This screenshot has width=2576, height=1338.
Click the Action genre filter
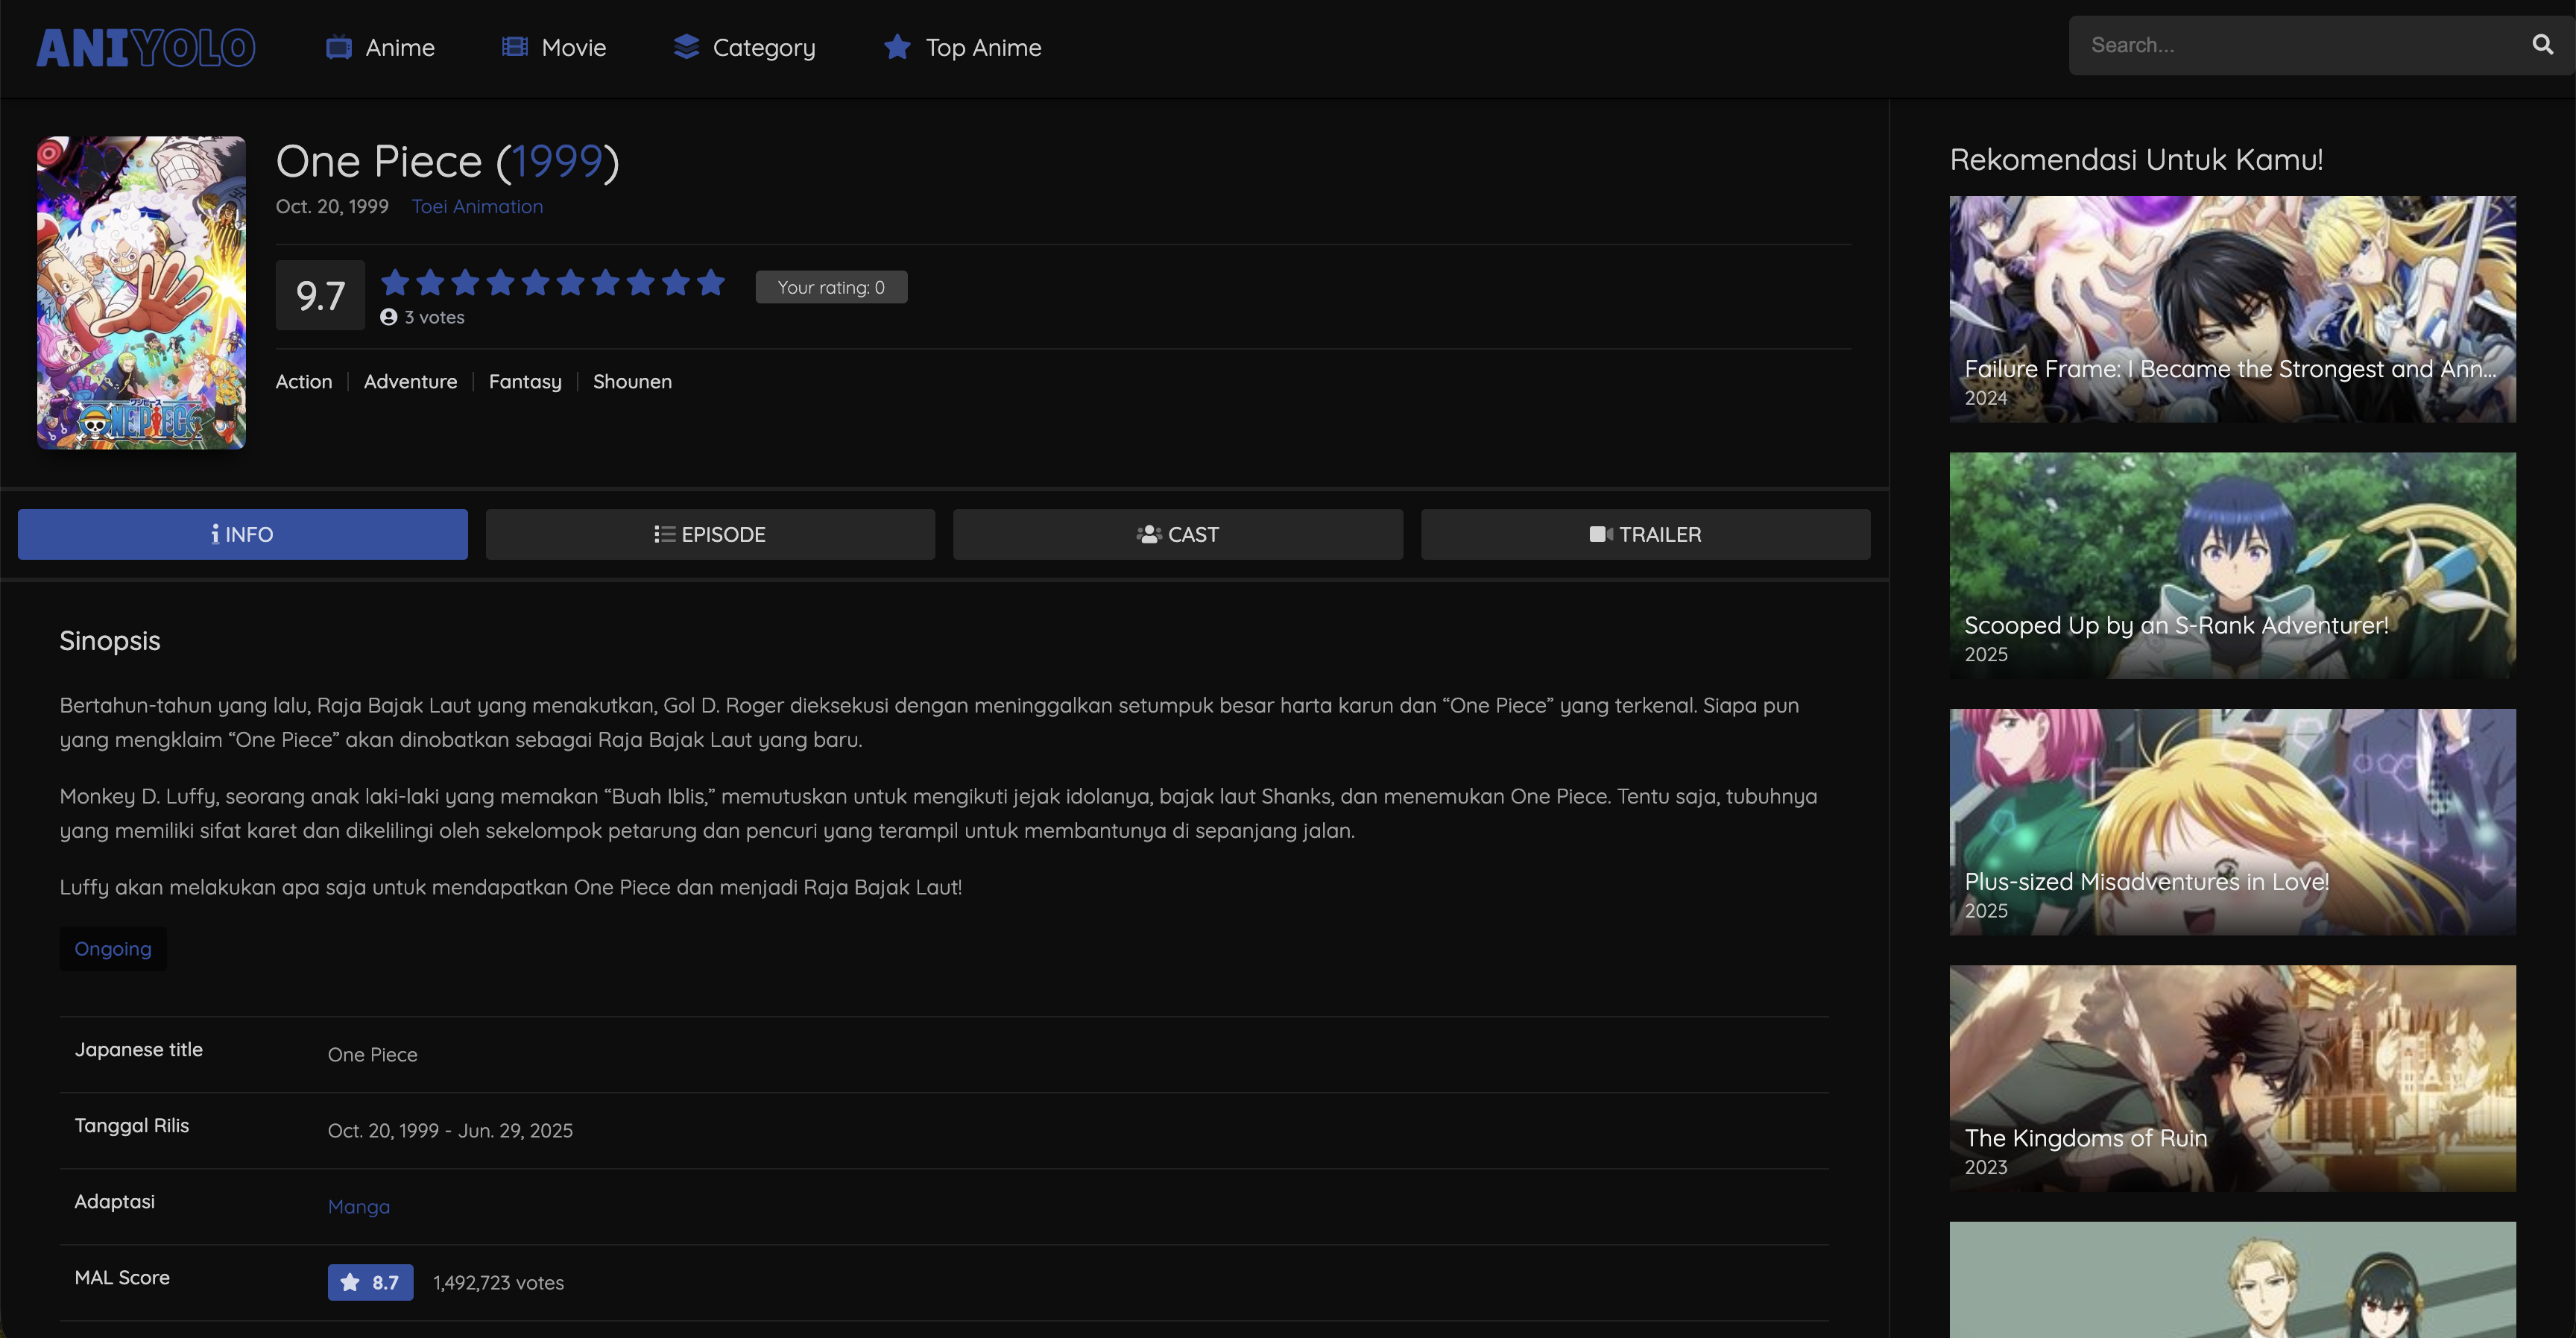(x=303, y=381)
